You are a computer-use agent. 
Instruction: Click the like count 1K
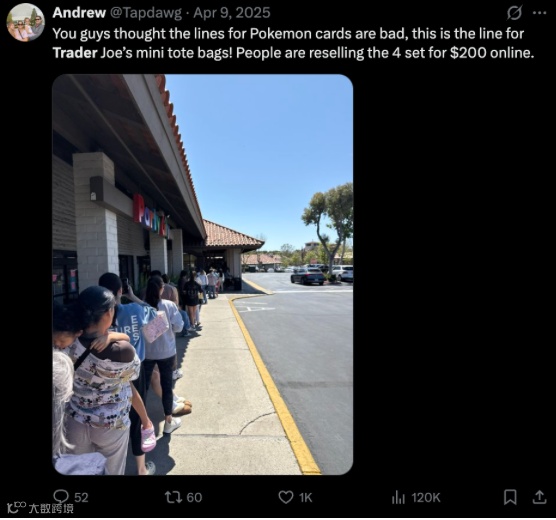pyautogui.click(x=306, y=498)
